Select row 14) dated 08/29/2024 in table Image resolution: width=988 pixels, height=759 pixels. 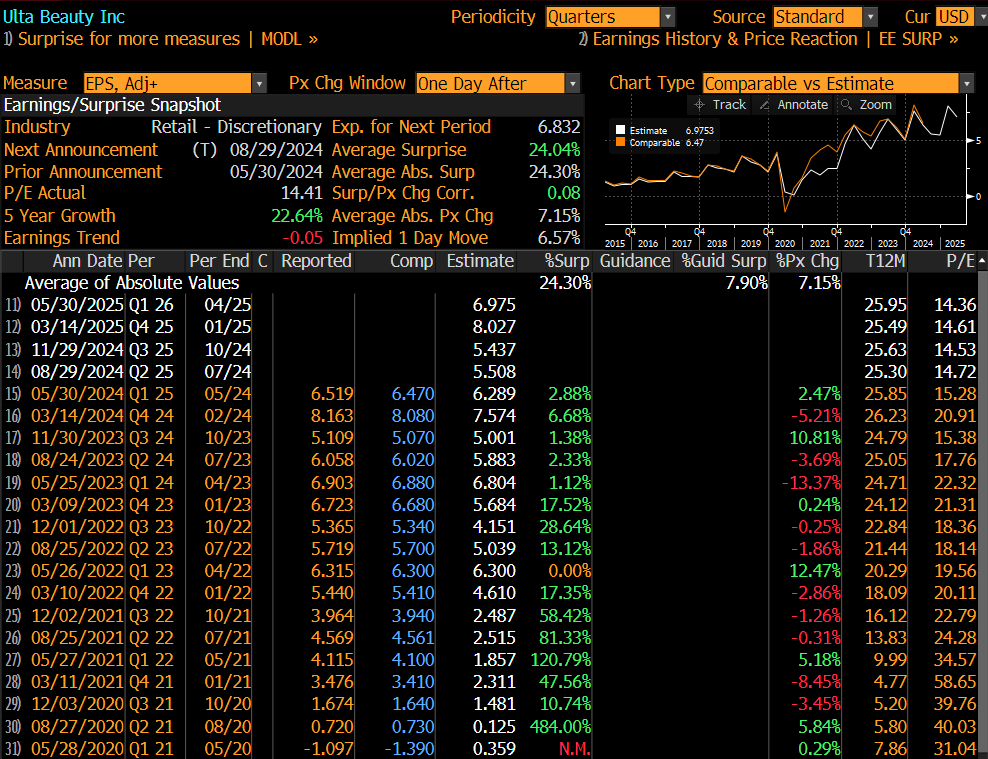491,372
